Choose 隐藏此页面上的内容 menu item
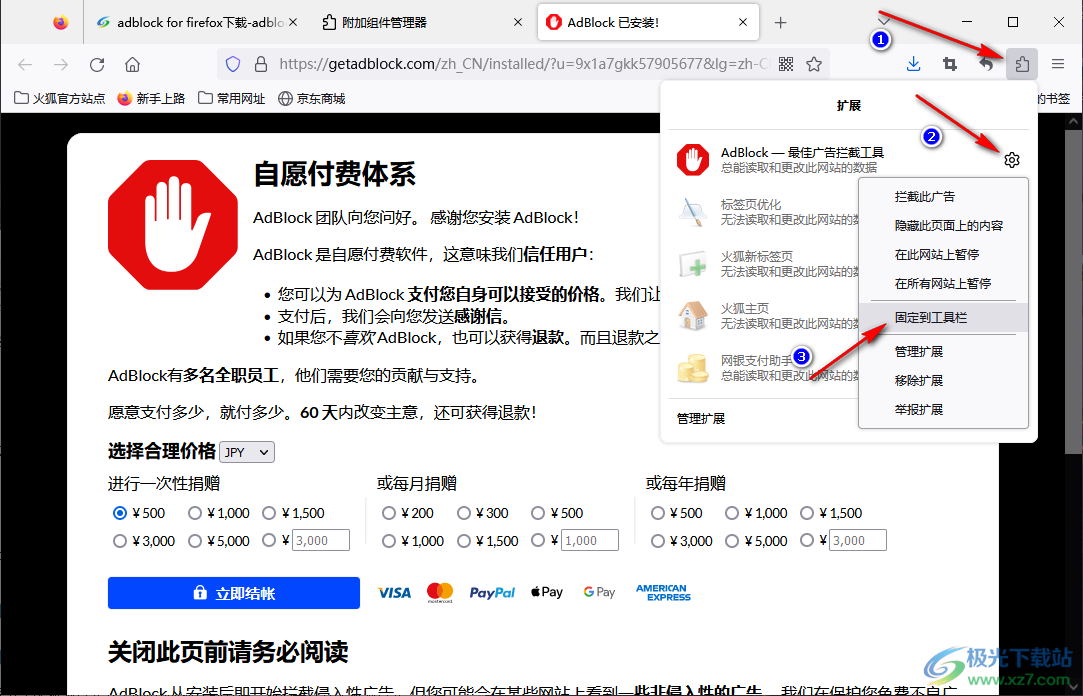The height and width of the screenshot is (696, 1083). click(943, 226)
